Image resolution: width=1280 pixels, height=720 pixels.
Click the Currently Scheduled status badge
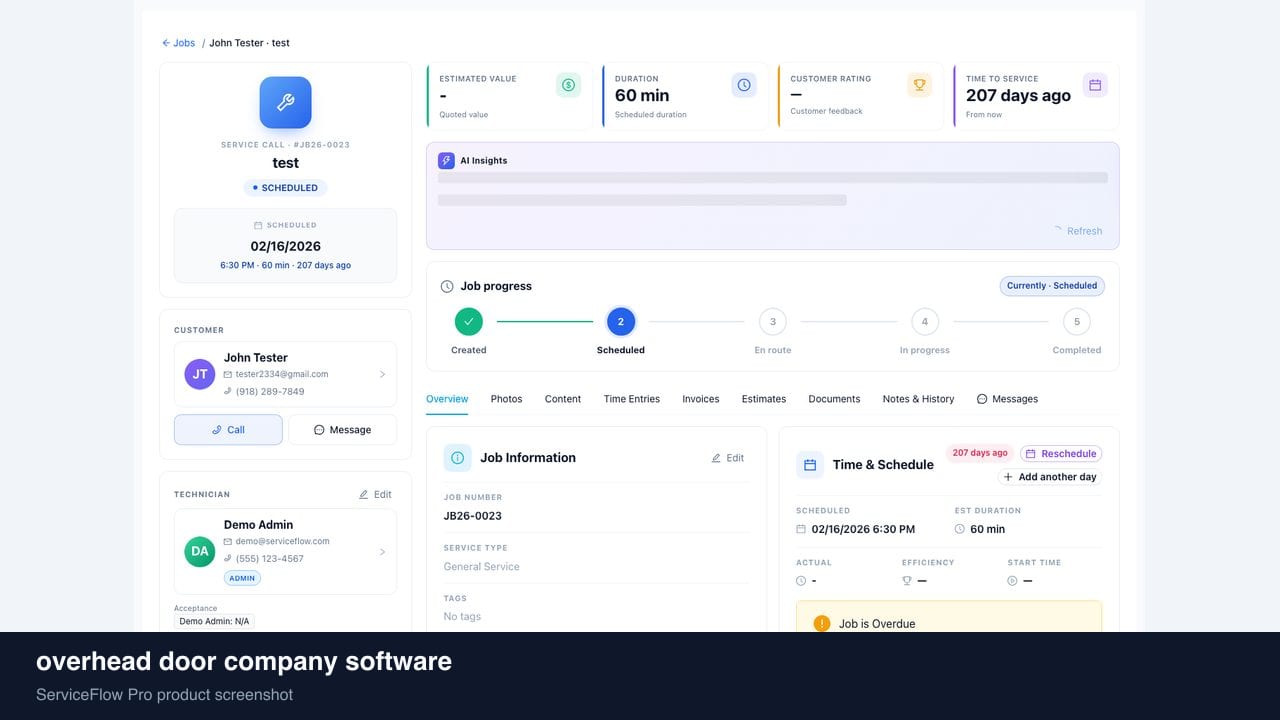(x=1052, y=286)
